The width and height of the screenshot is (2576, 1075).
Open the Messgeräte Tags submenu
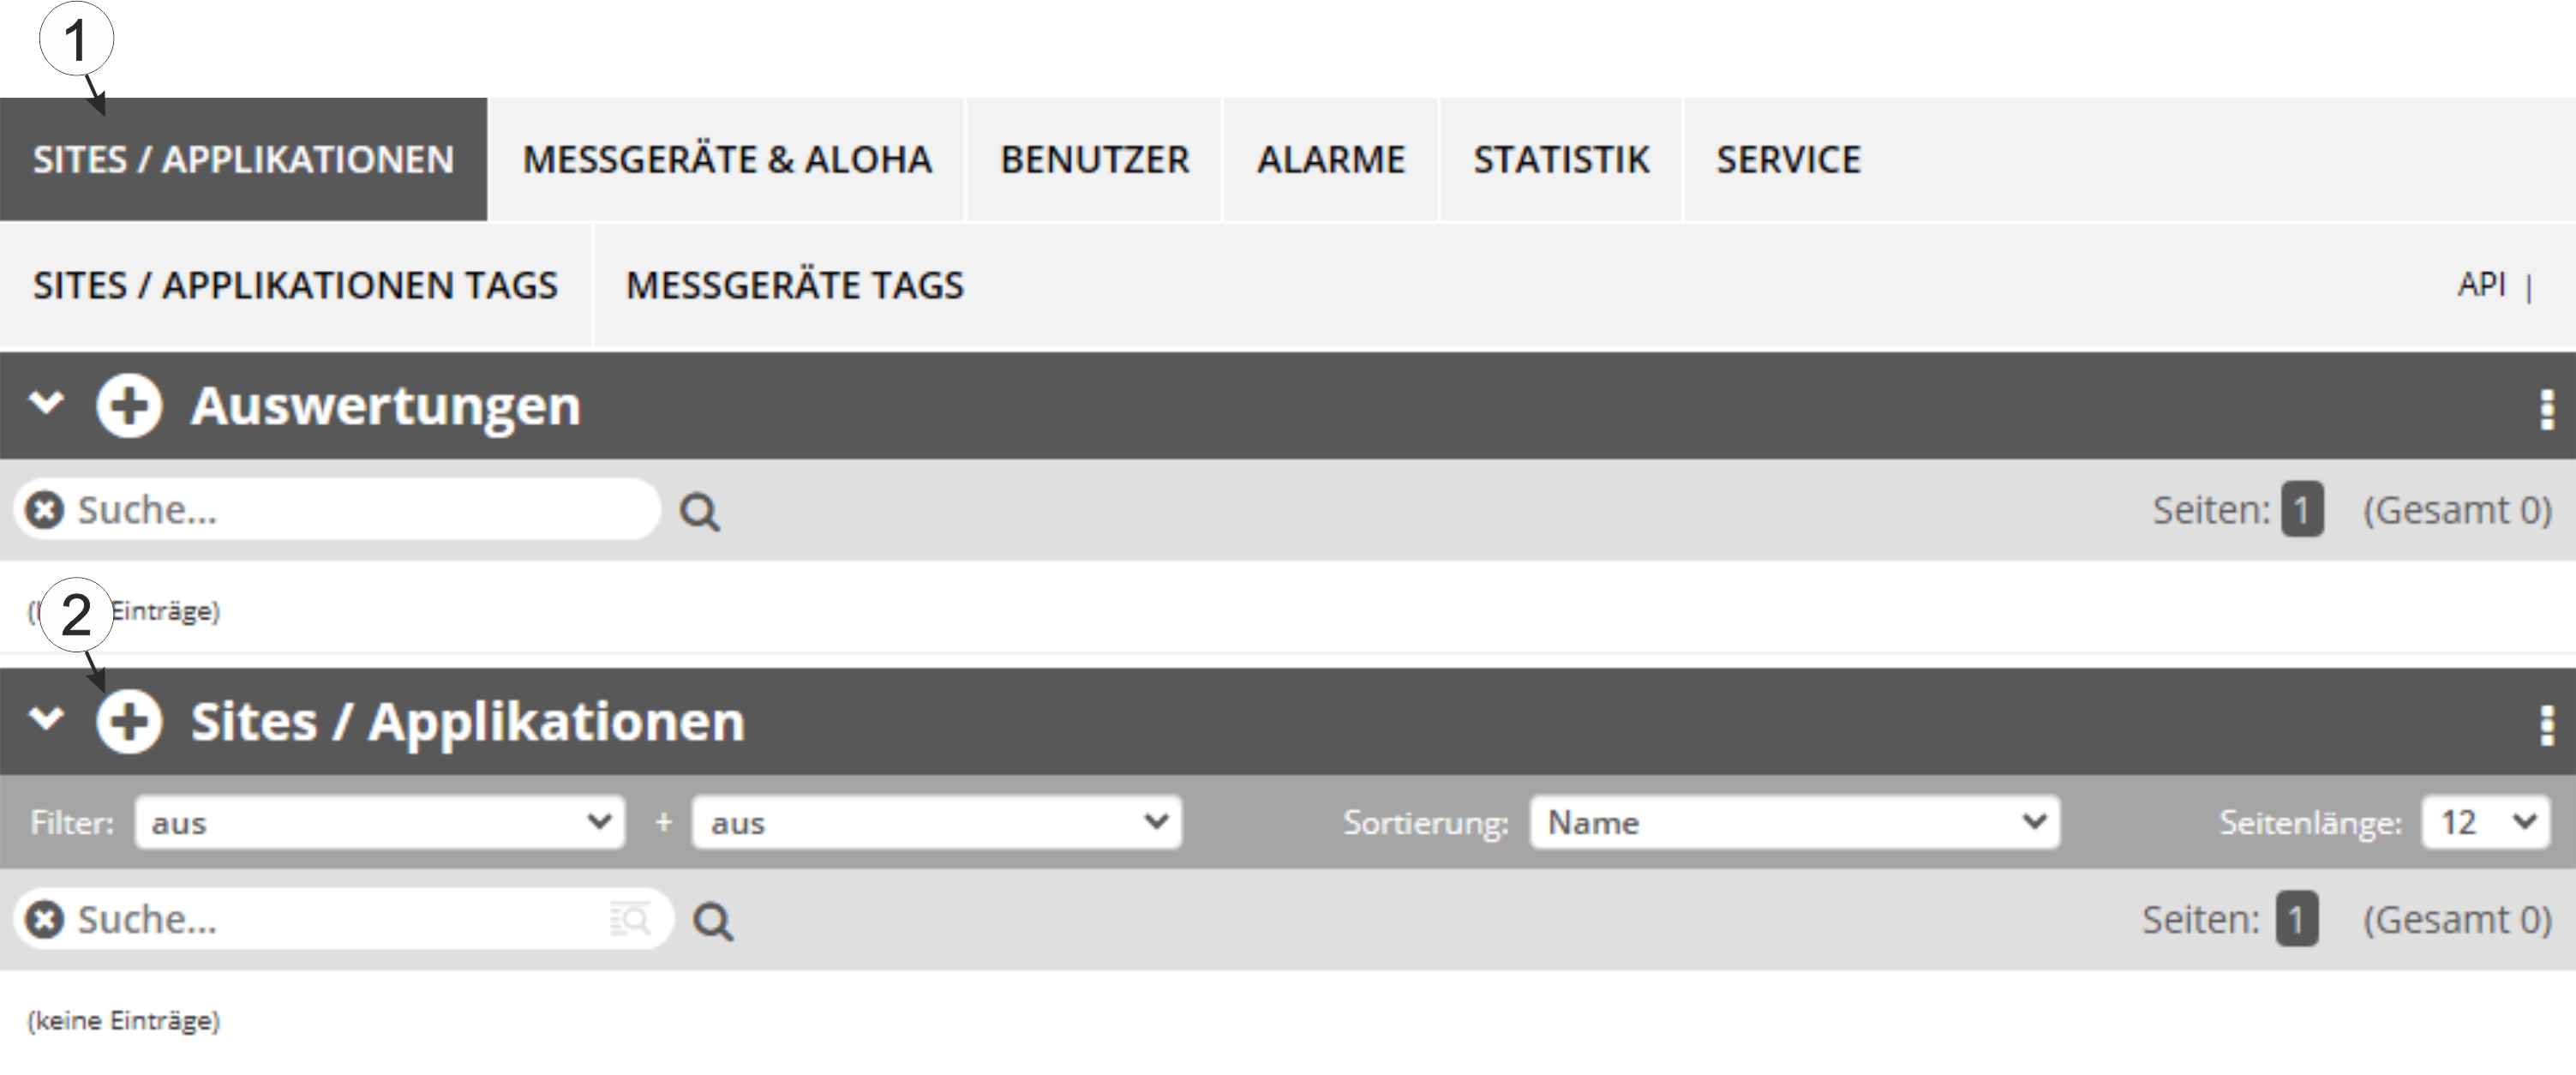795,286
